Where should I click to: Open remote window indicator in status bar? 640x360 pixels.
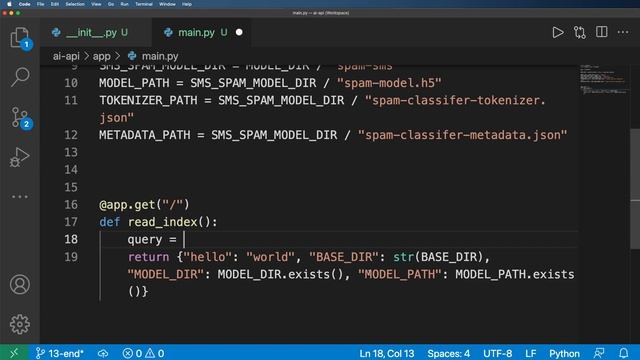point(14,353)
